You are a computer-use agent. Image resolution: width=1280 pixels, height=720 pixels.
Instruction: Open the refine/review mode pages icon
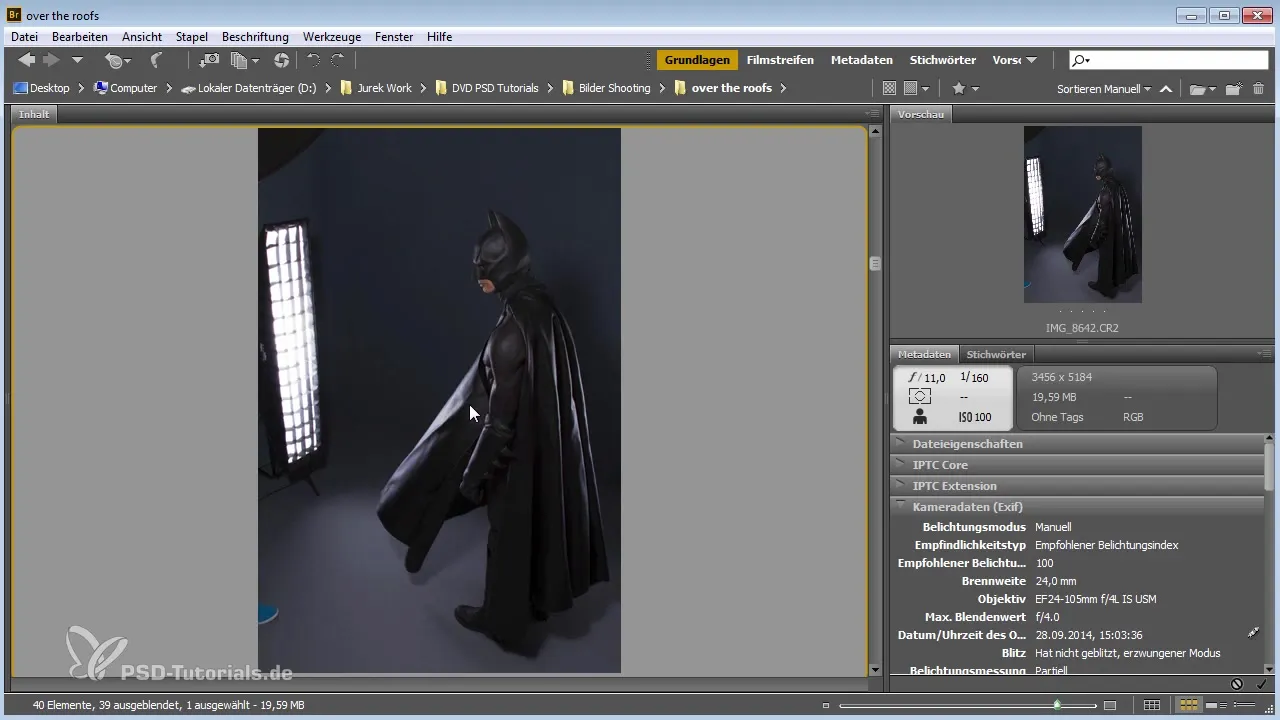point(244,61)
